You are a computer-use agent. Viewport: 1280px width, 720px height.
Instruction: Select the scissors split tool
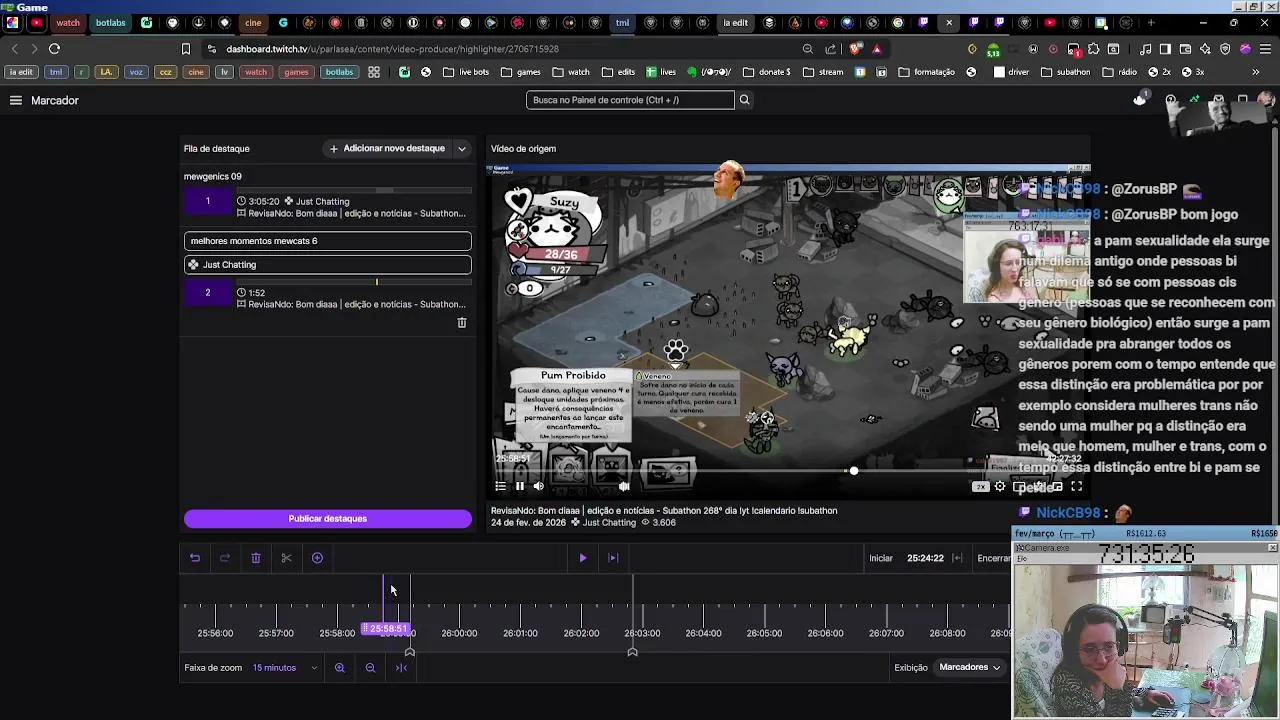[x=286, y=558]
